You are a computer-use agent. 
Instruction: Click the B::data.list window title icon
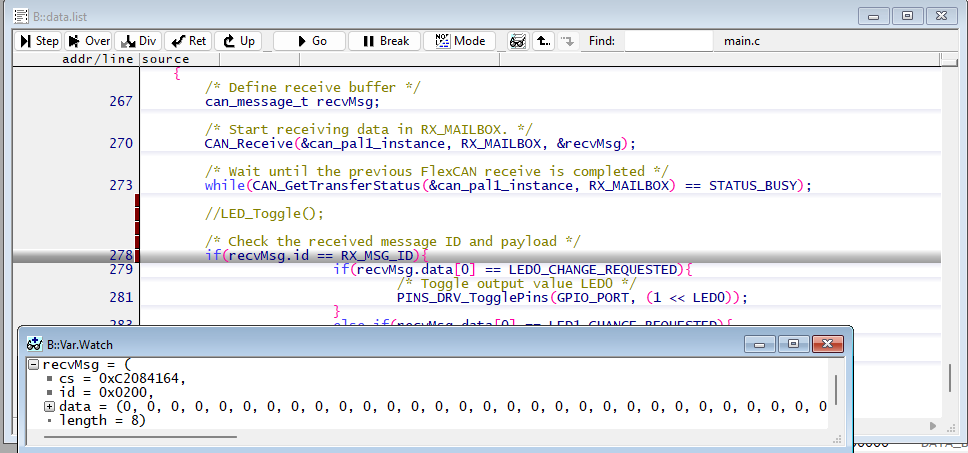tap(20, 16)
